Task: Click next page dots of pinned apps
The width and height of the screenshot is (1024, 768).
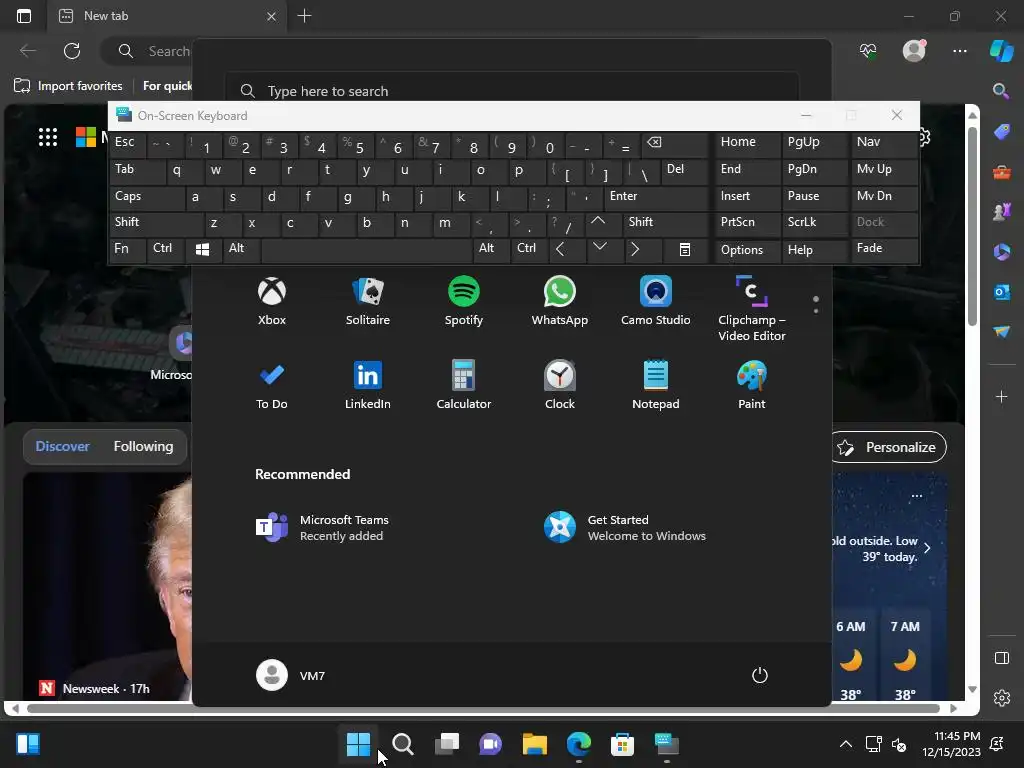Action: pos(816,305)
